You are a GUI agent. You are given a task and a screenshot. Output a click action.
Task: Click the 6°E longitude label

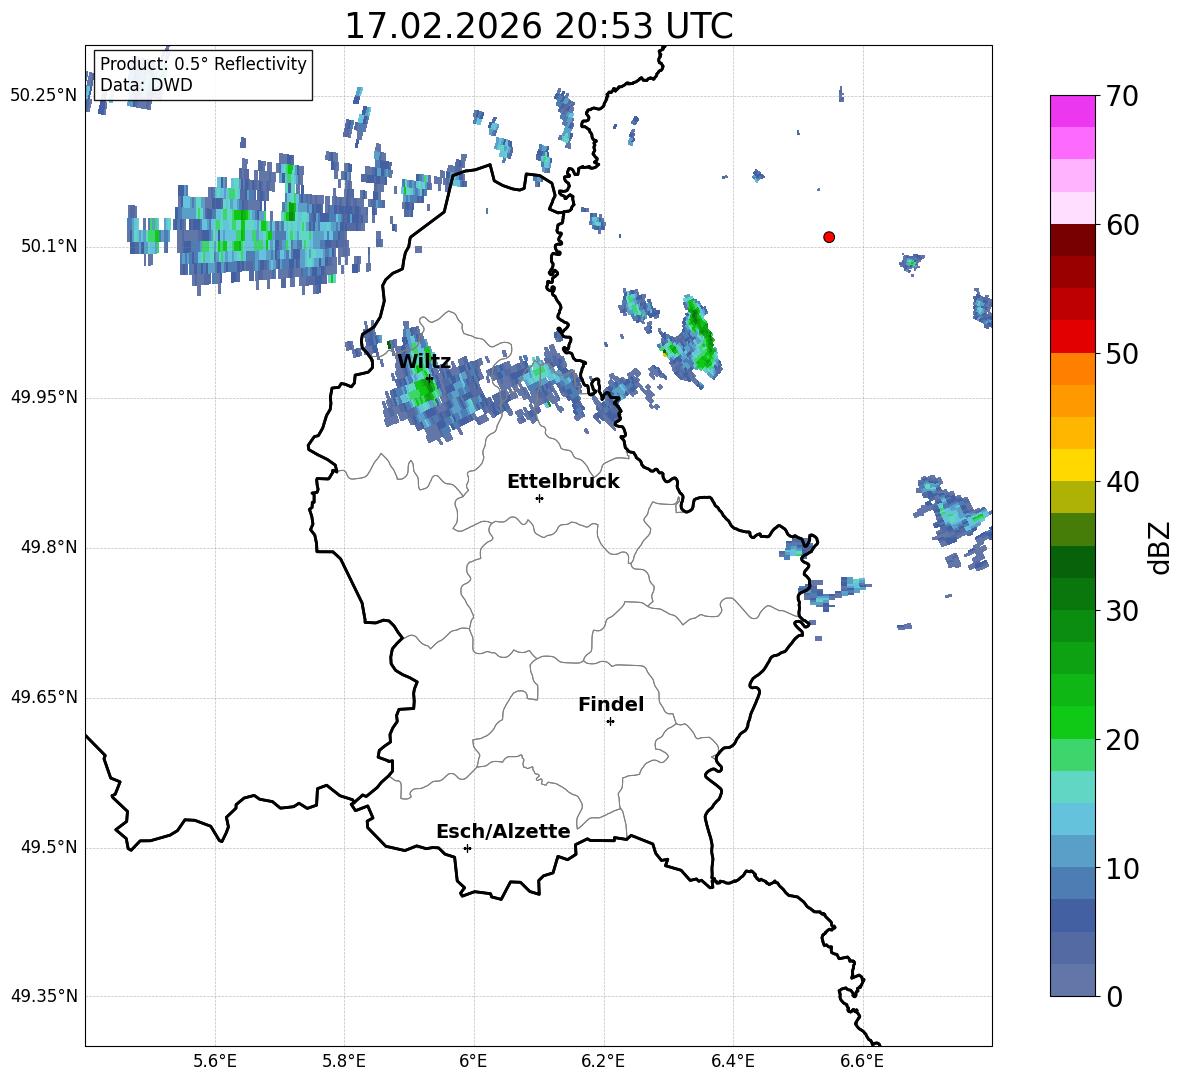pyautogui.click(x=473, y=1061)
